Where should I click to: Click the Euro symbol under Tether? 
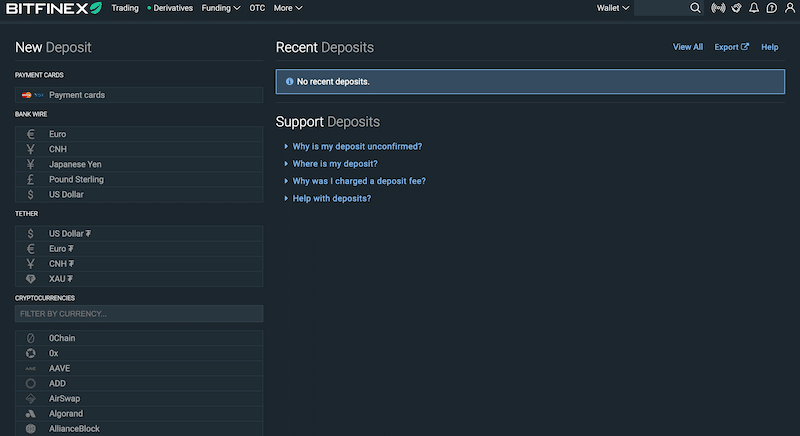31,249
